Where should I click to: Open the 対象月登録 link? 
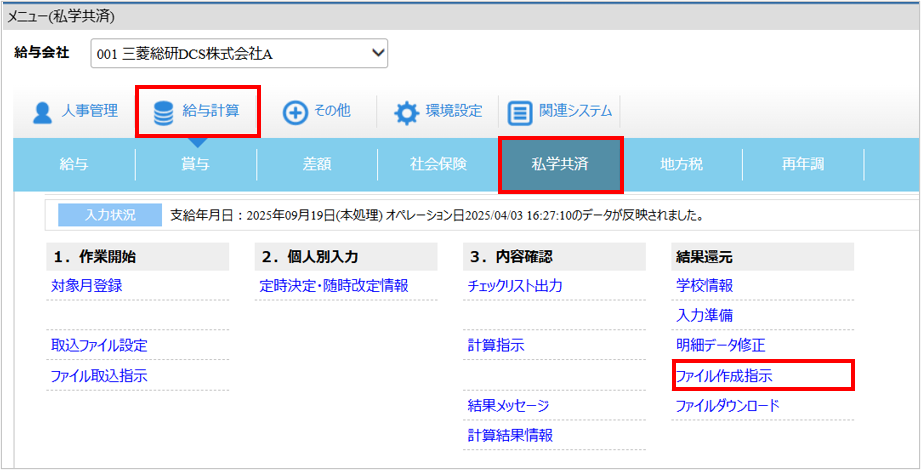[x=86, y=286]
